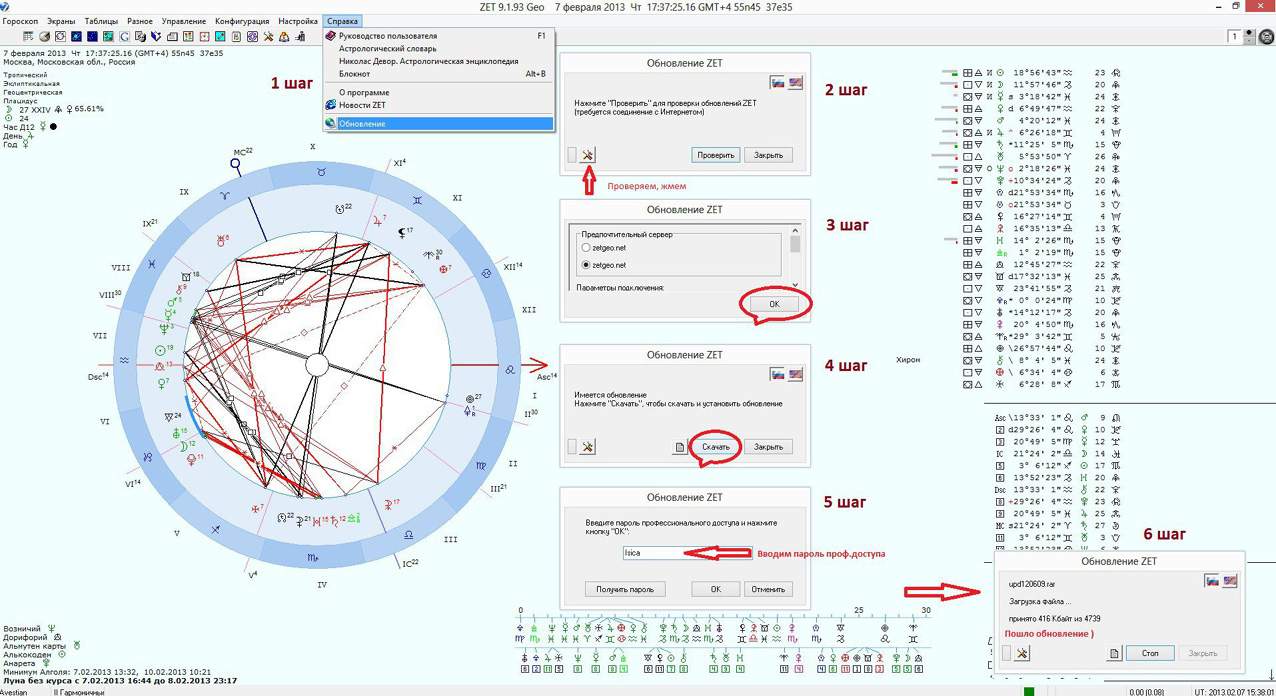Viewport: 1276px width, 696px height.
Task: Click US flag in the file download dialog
Action: [x=1230, y=581]
